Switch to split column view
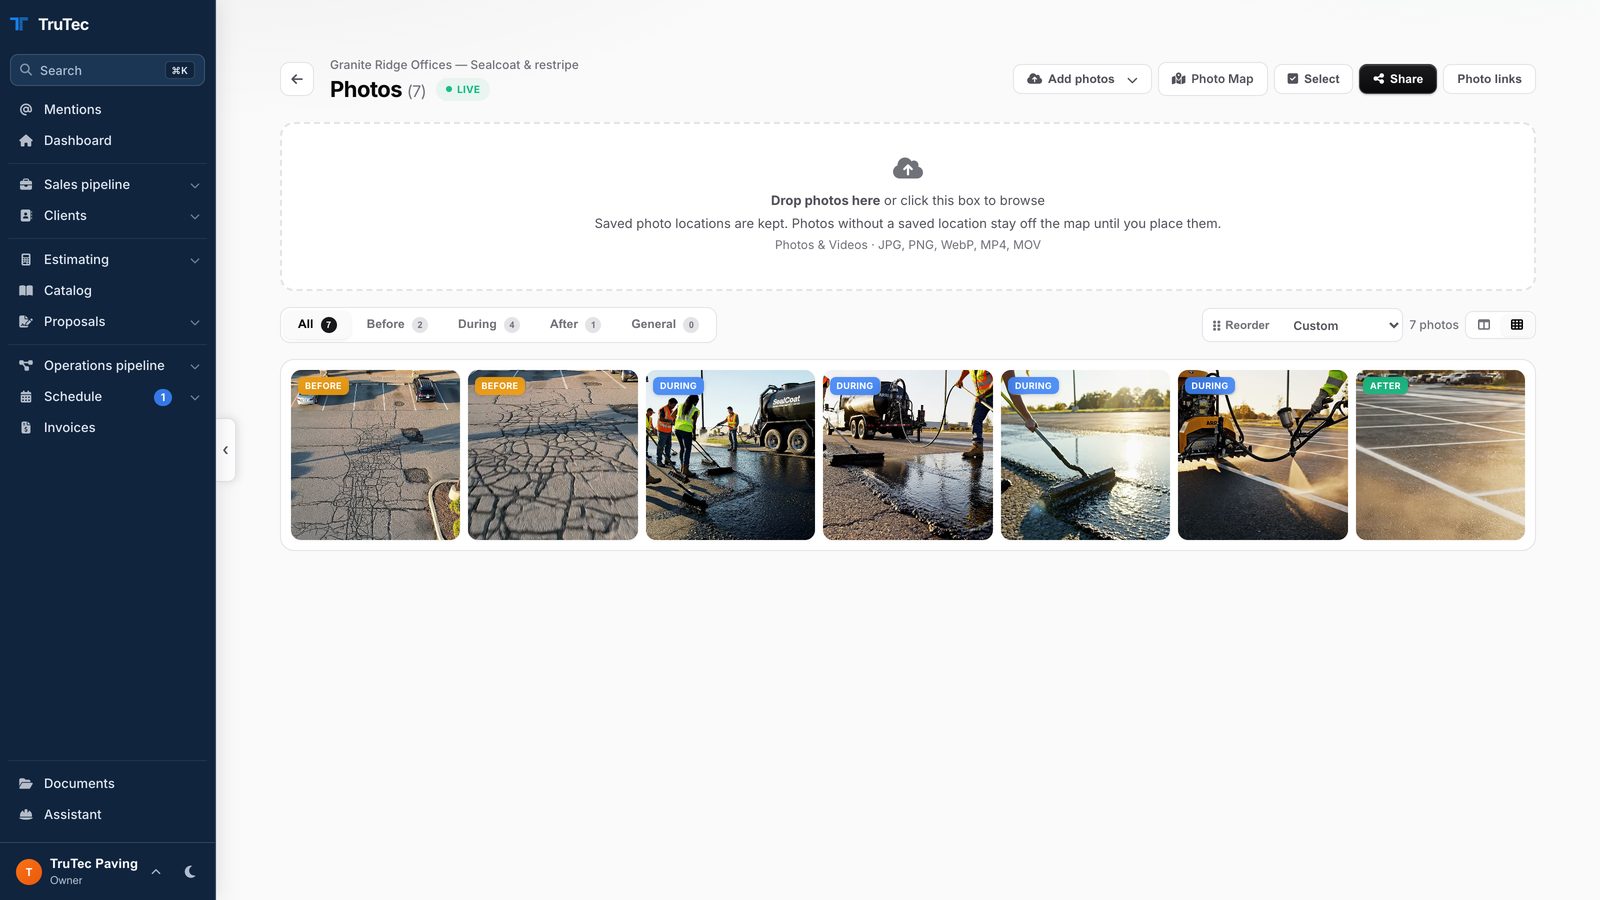Viewport: 1600px width, 900px height. point(1484,325)
